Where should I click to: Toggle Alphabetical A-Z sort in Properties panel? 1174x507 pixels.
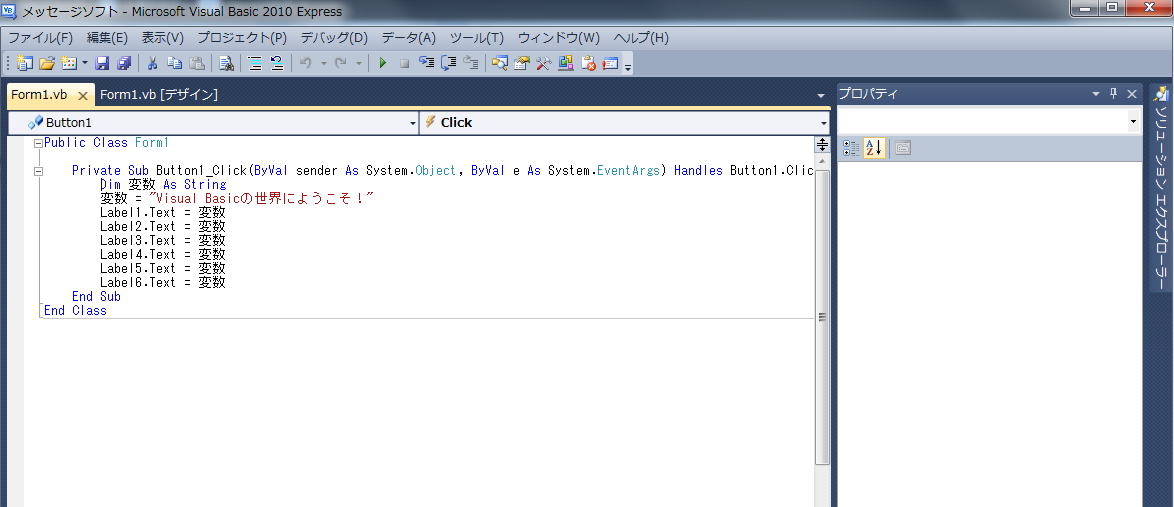pyautogui.click(x=874, y=148)
